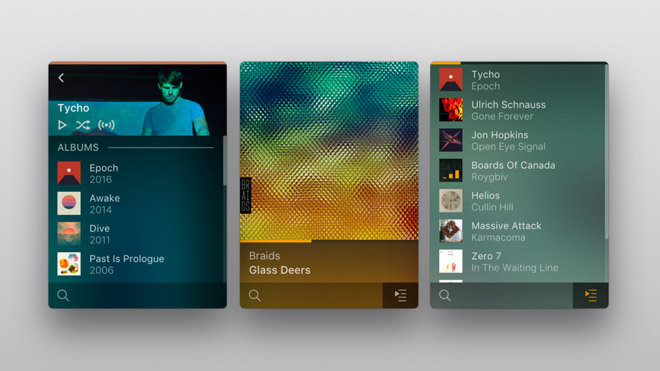
Task: Open the Dive 2011 album cover
Action: (x=69, y=234)
